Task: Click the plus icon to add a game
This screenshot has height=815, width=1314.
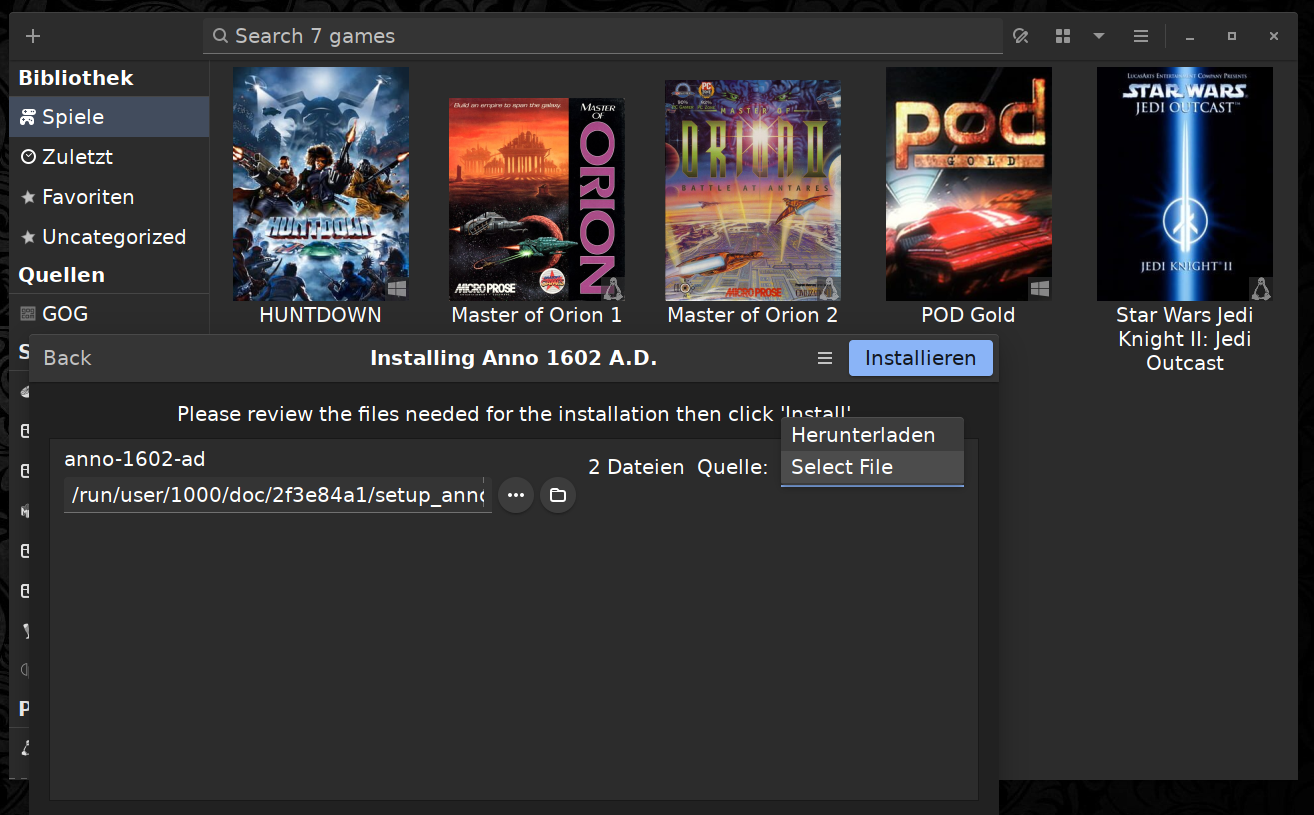Action: (x=33, y=36)
